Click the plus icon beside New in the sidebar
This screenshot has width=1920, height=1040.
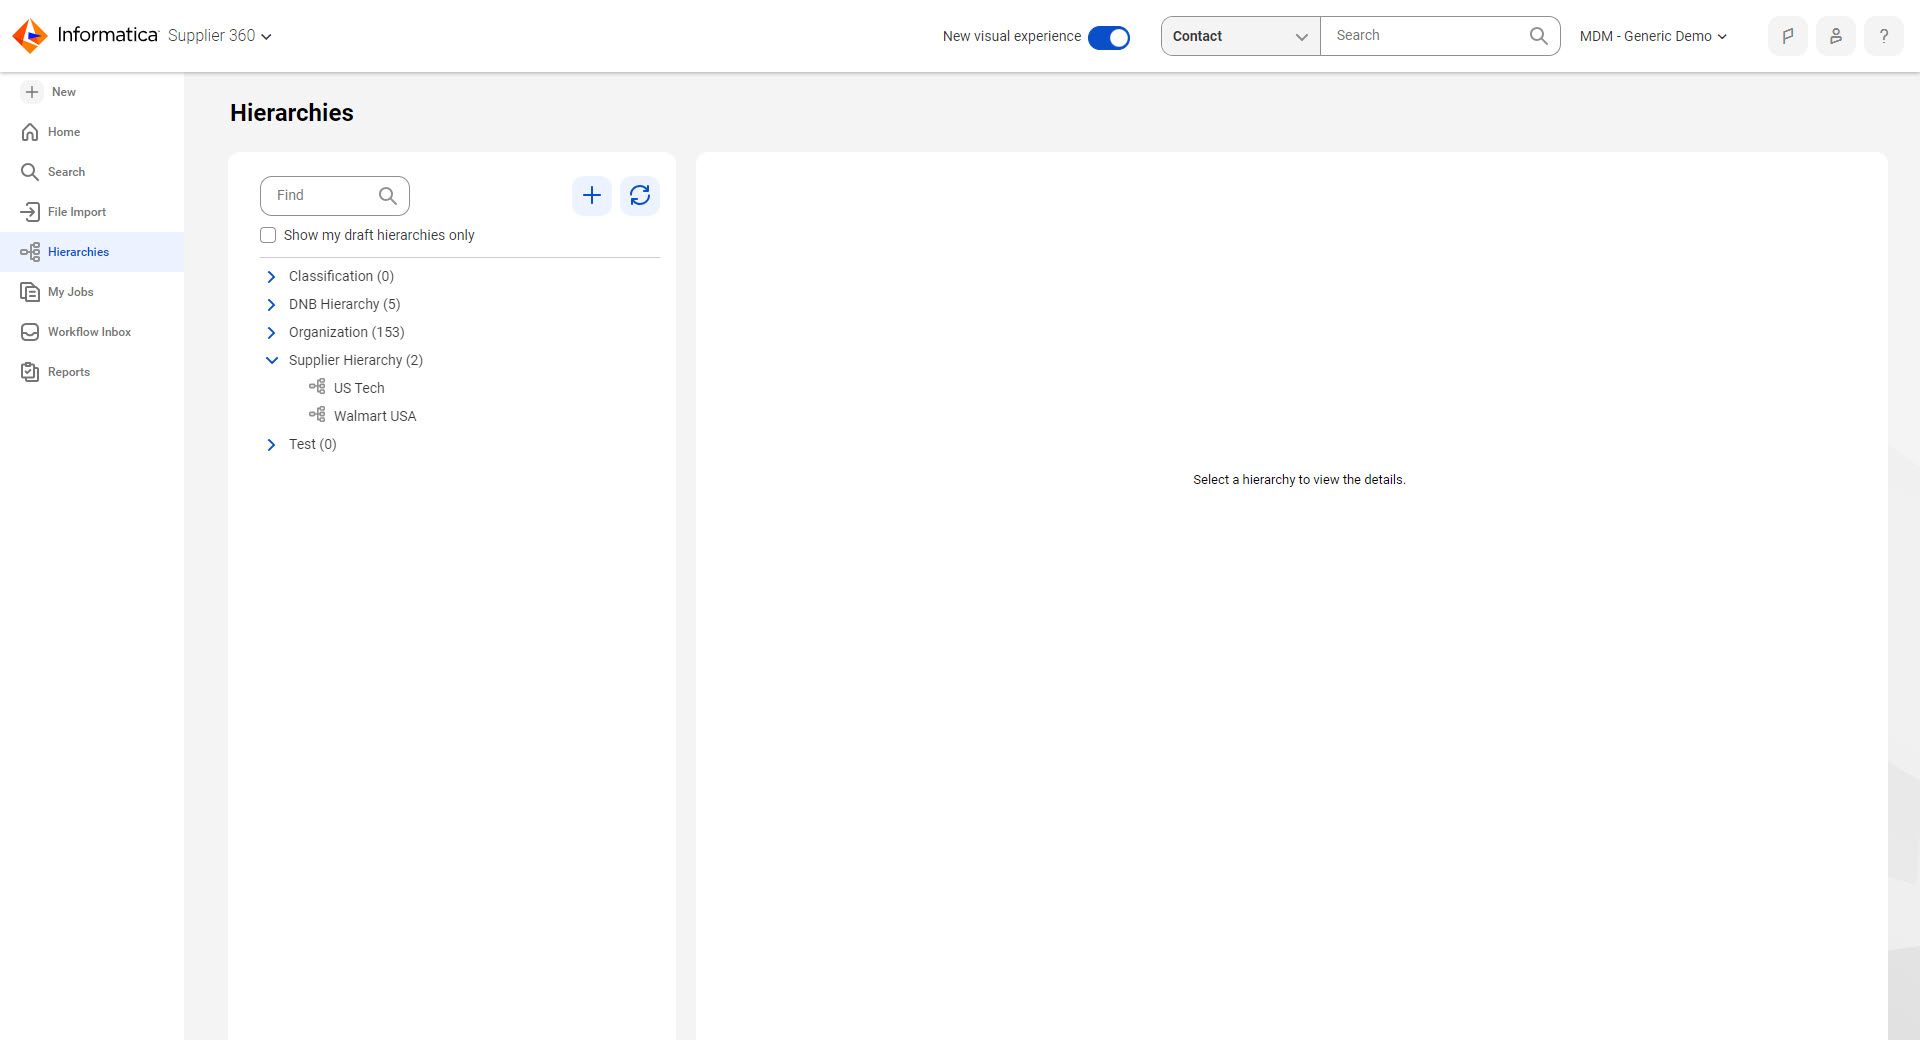(32, 92)
